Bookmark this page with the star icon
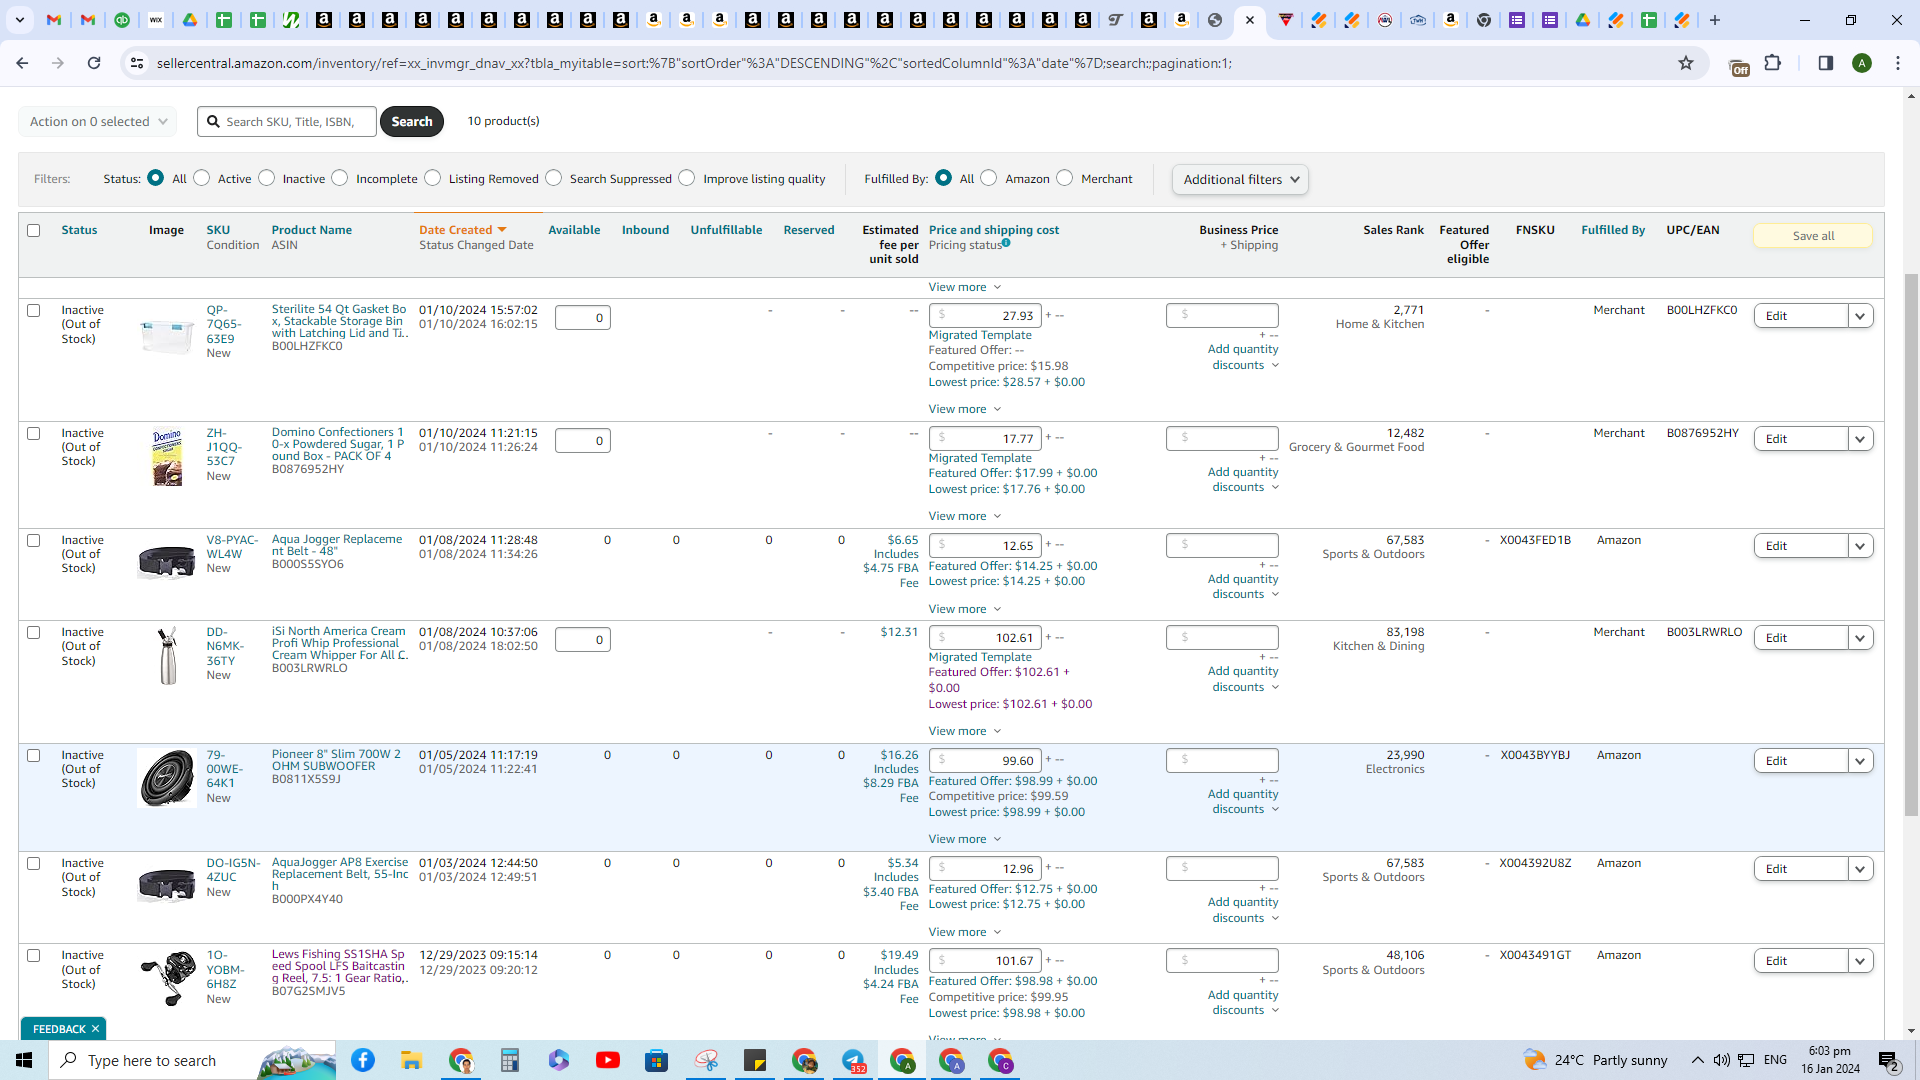 coord(1686,63)
